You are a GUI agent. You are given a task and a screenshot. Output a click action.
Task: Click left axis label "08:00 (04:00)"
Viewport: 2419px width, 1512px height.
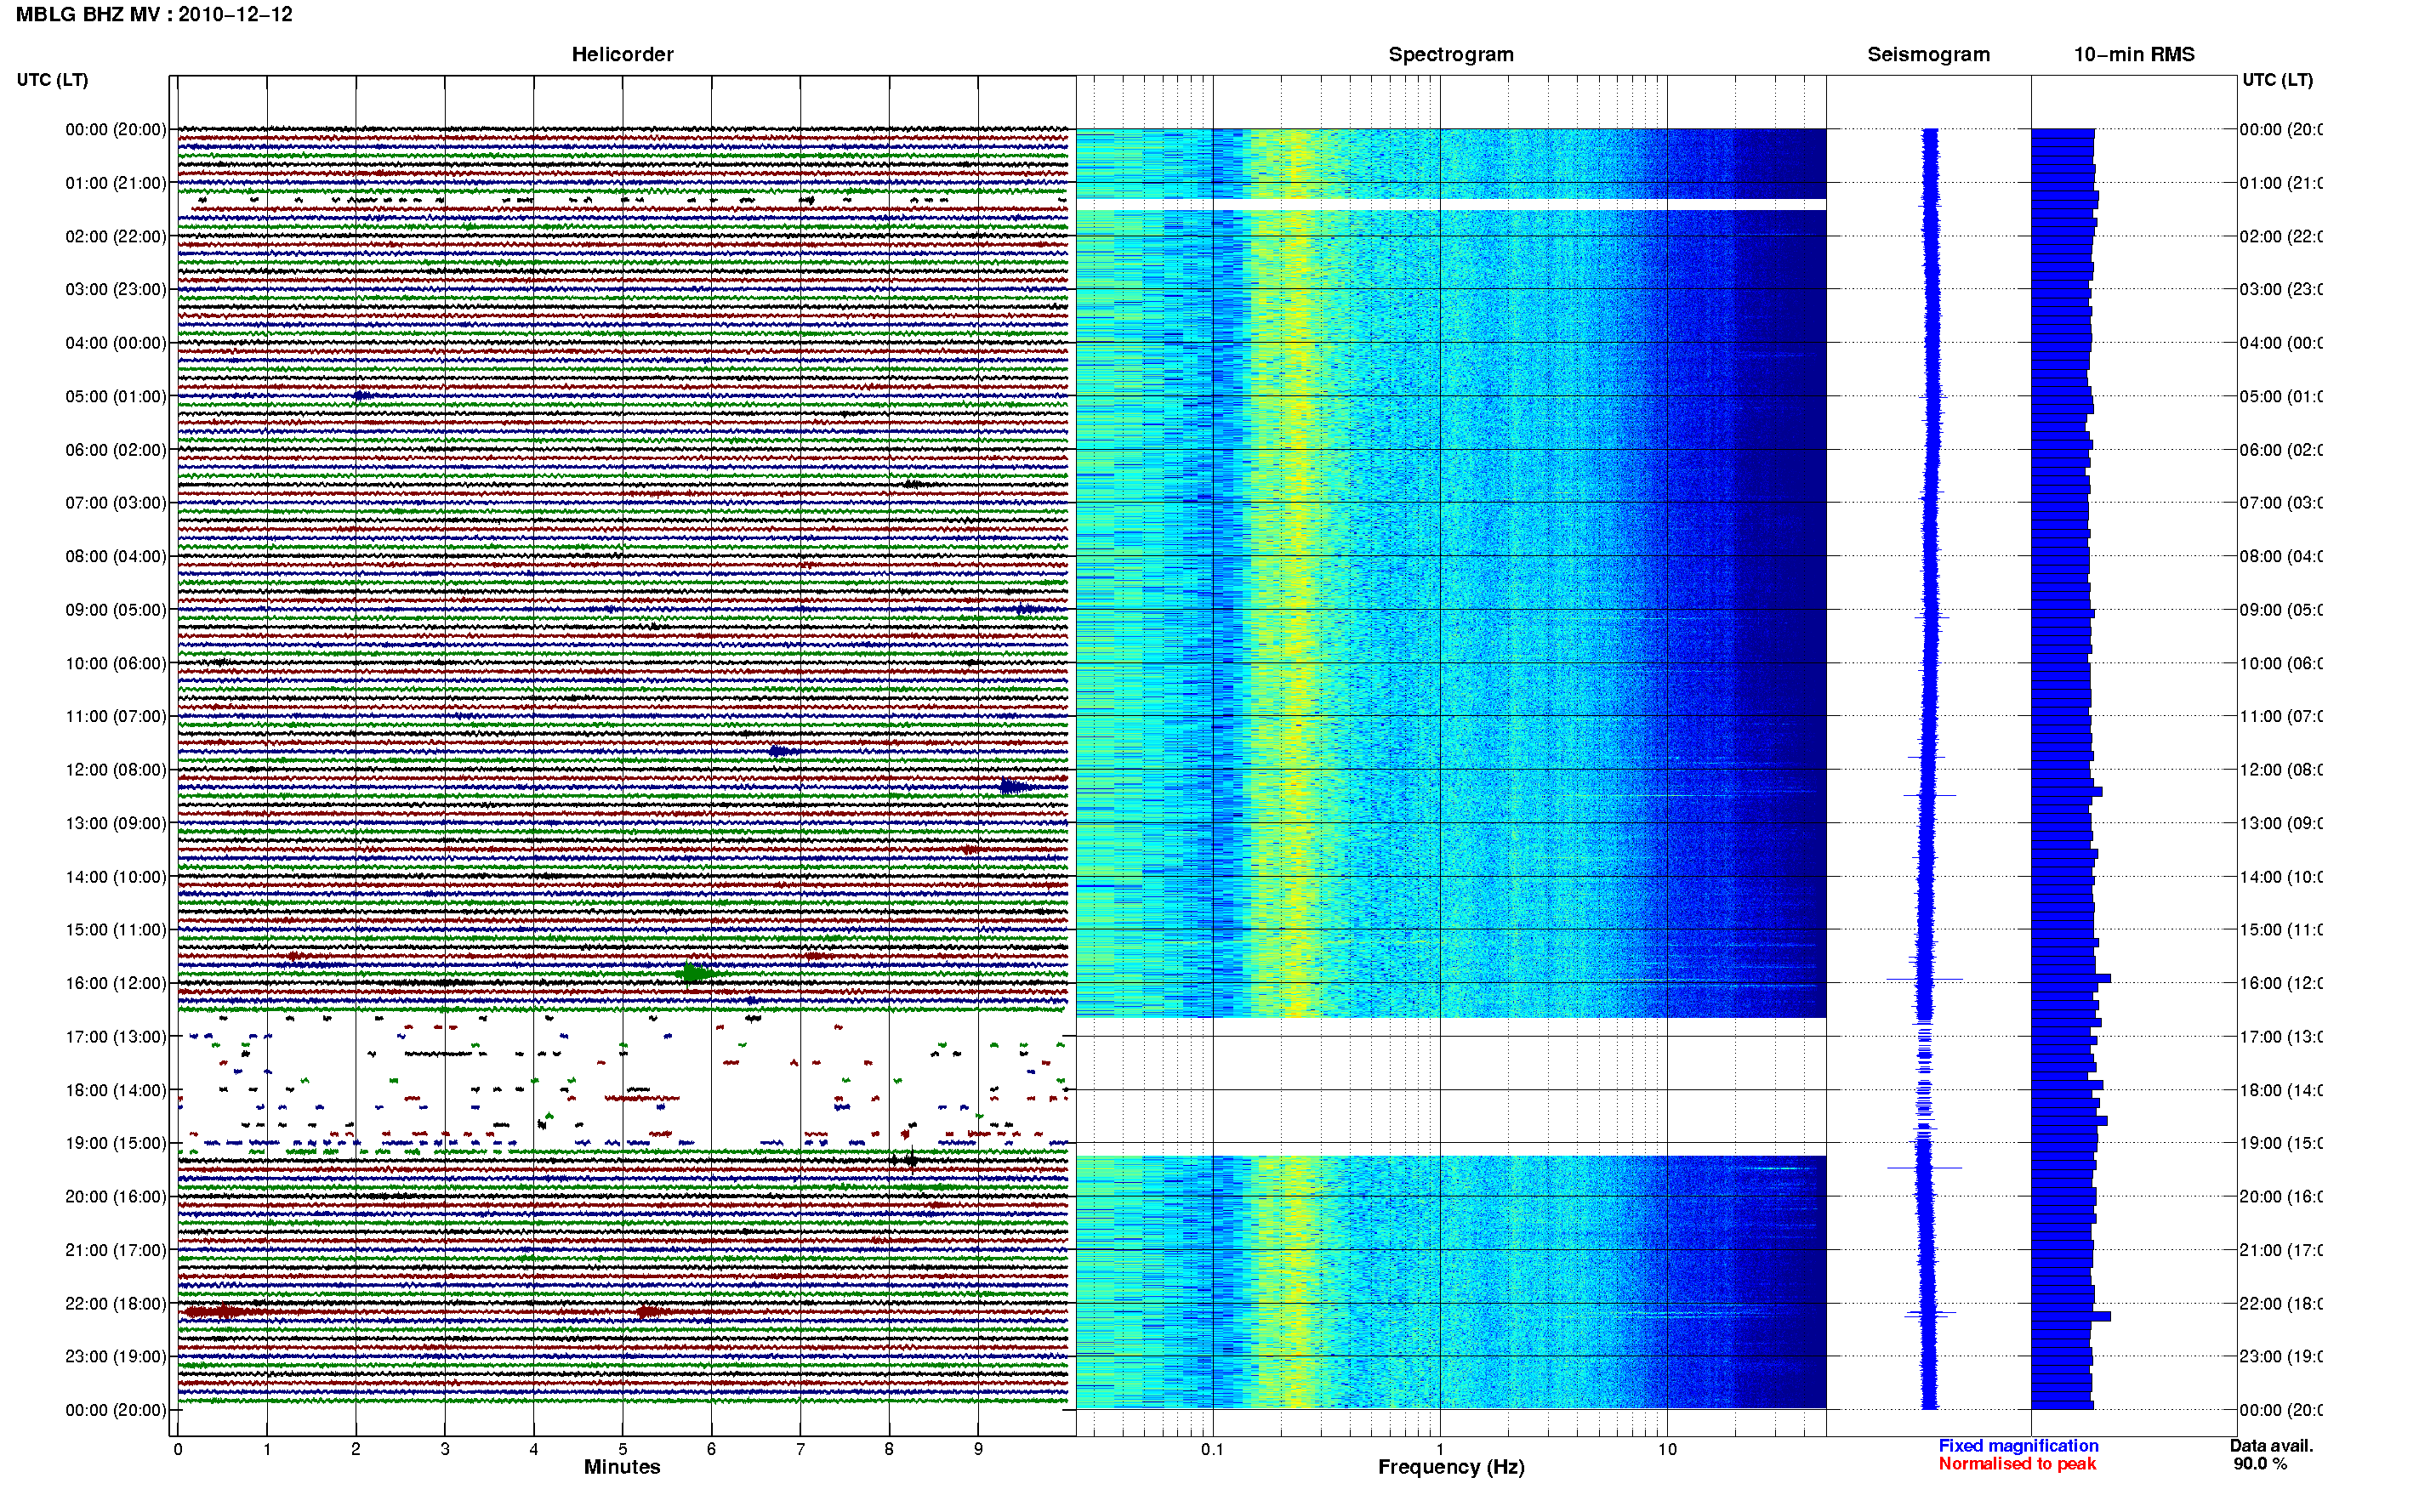tap(116, 557)
